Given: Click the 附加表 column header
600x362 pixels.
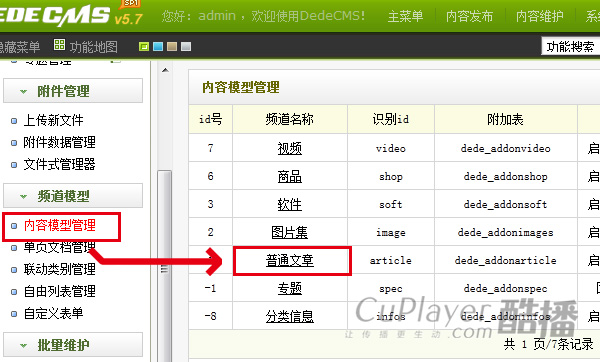Looking at the screenshot, I should [505, 119].
